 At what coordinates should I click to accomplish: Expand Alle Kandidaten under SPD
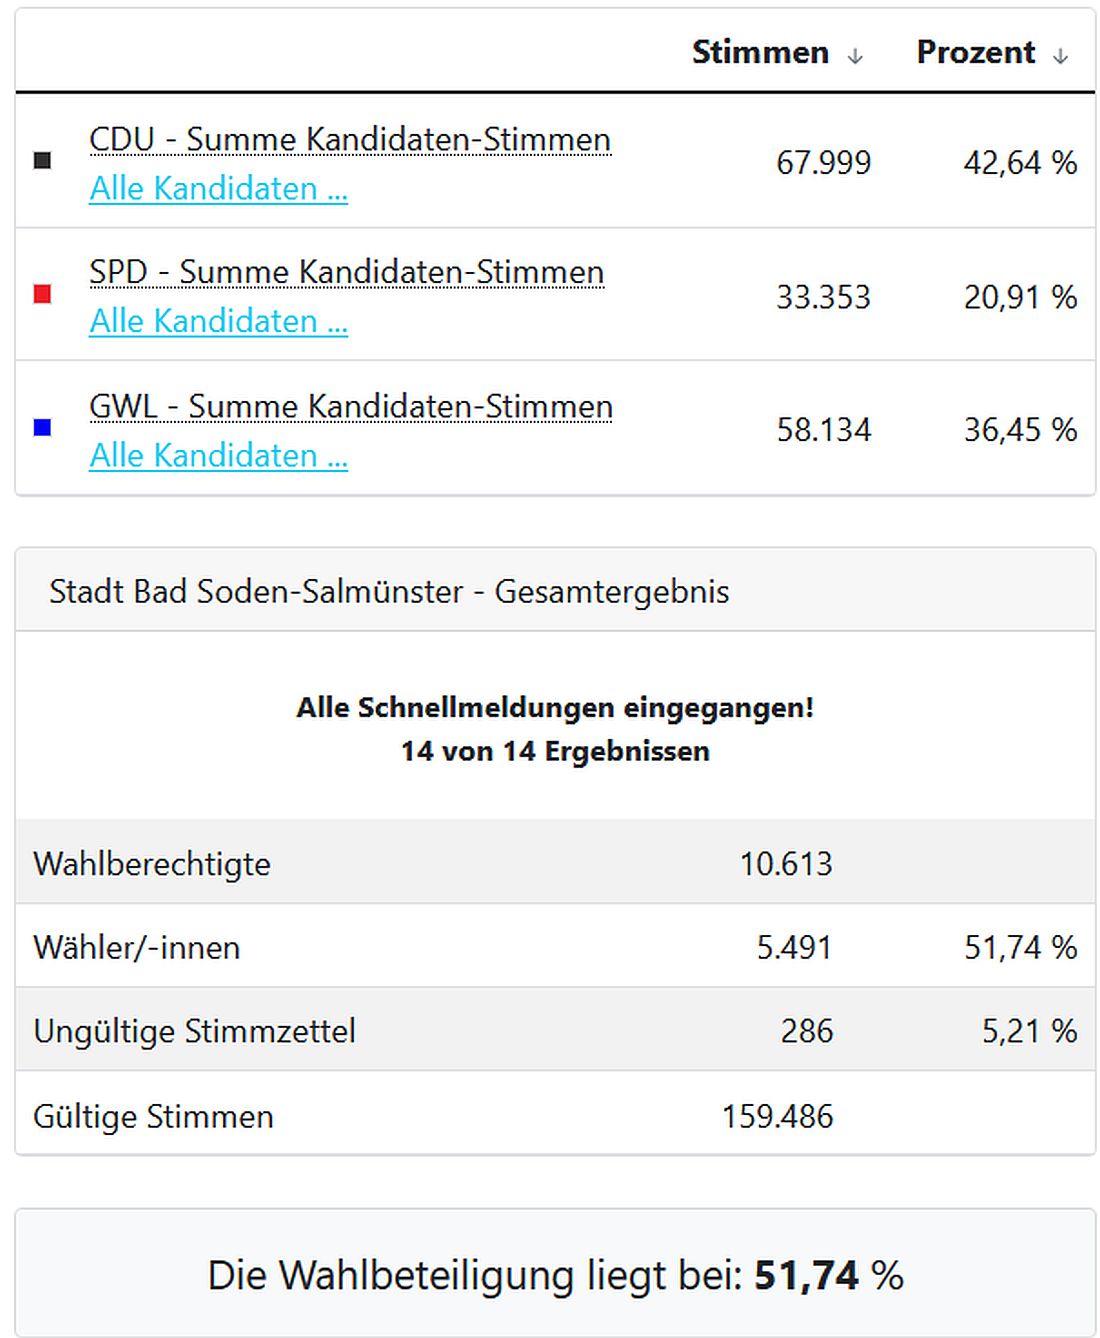218,322
